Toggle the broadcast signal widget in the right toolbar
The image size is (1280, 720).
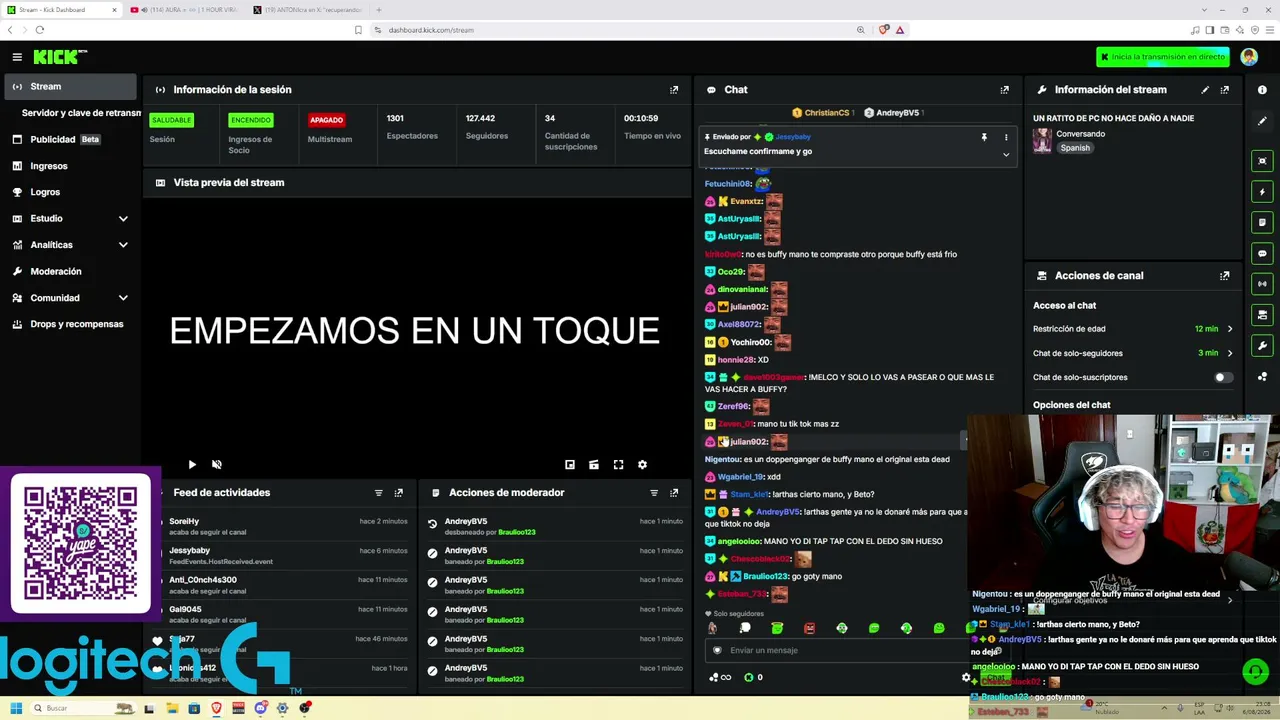pyautogui.click(x=1262, y=284)
